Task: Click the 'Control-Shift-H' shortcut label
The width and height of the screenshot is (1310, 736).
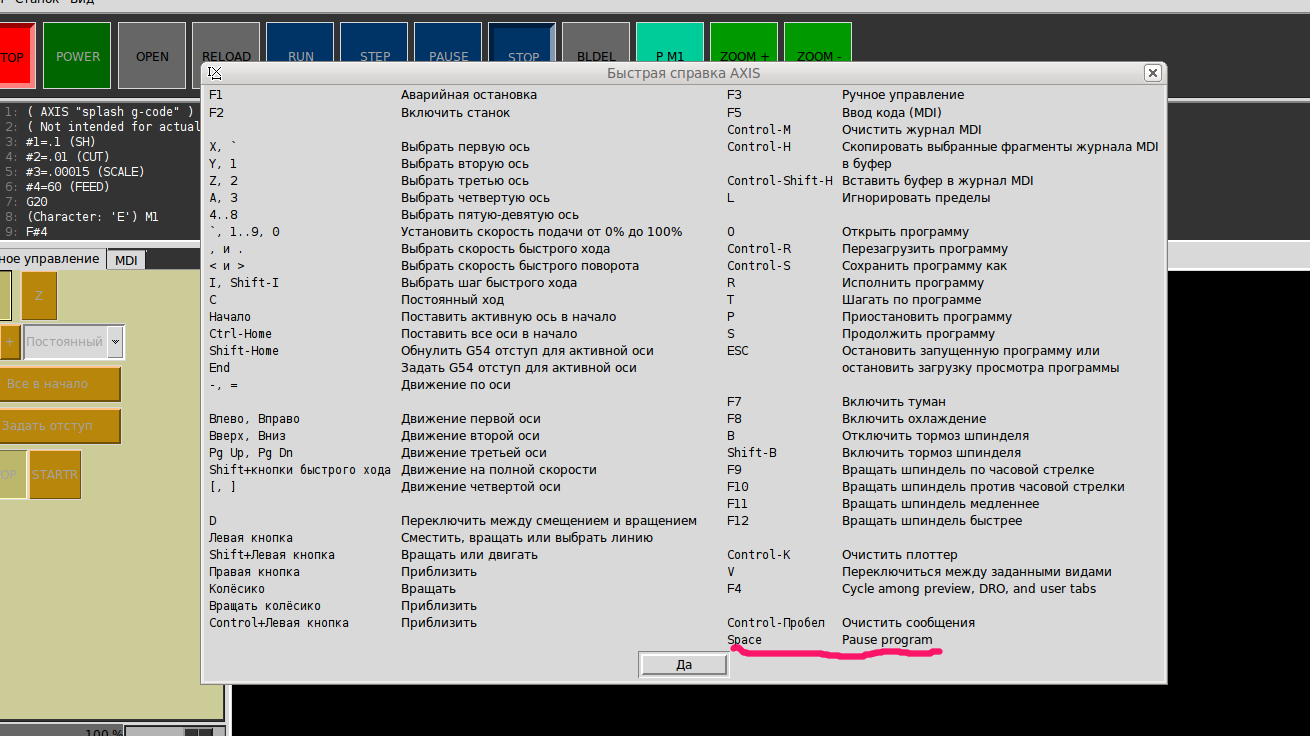Action: pyautogui.click(x=780, y=181)
